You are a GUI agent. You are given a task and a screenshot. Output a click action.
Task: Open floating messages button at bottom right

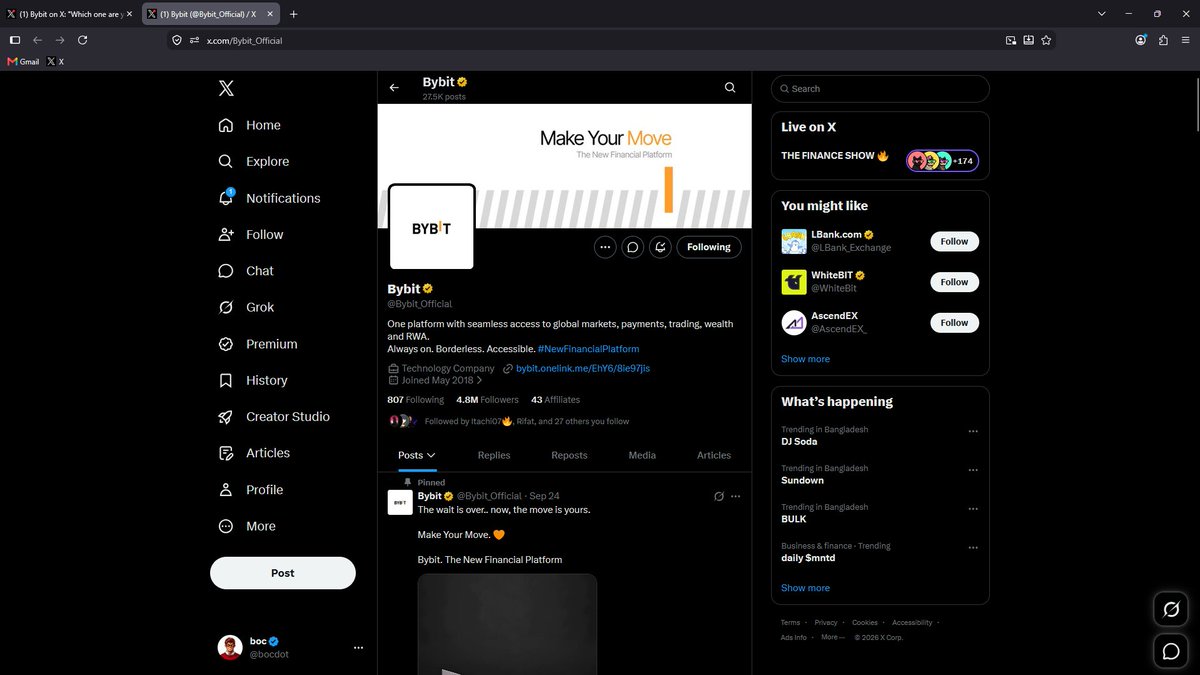(1171, 652)
